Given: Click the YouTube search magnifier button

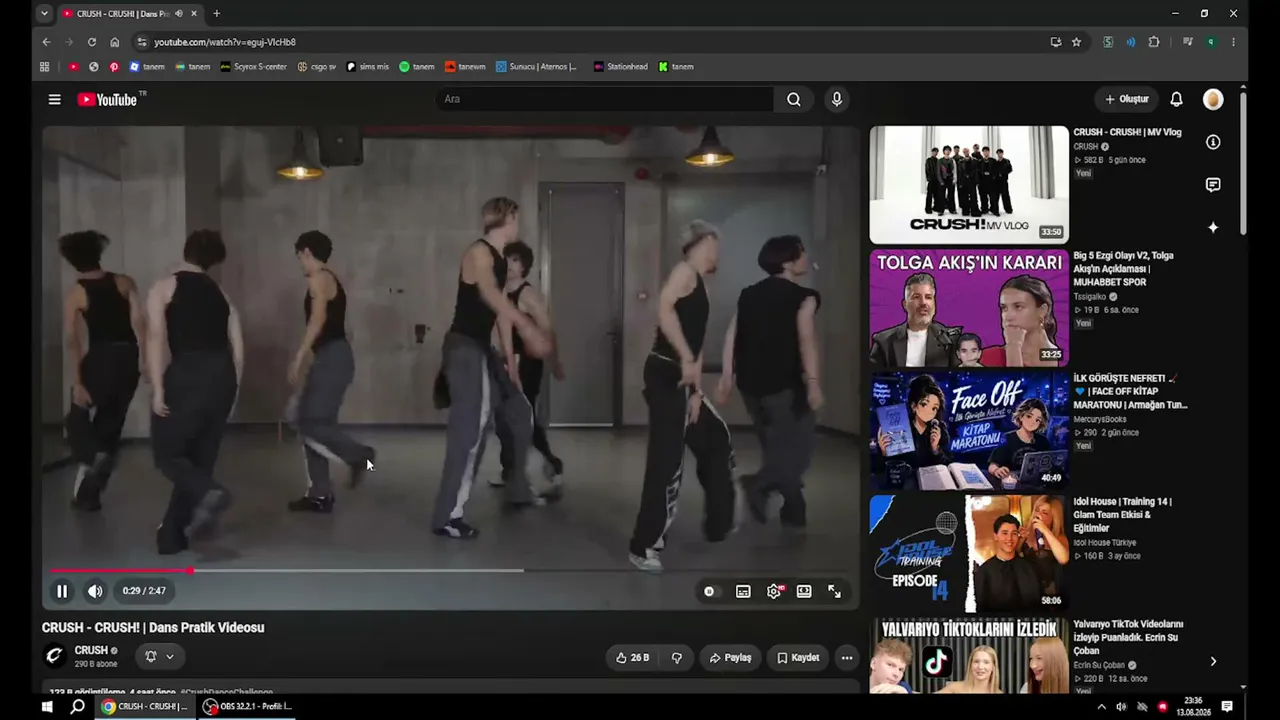Looking at the screenshot, I should 794,99.
